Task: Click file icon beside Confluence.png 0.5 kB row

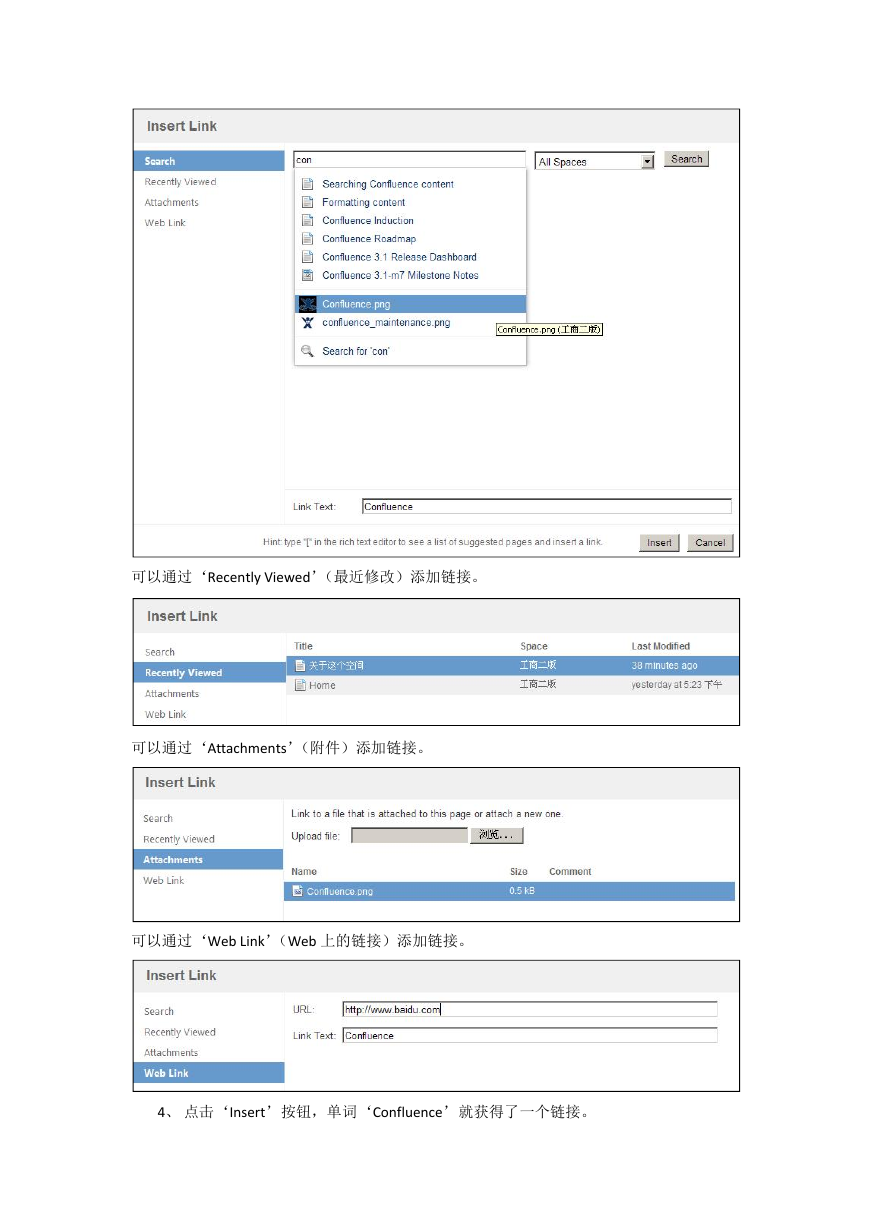Action: (298, 891)
